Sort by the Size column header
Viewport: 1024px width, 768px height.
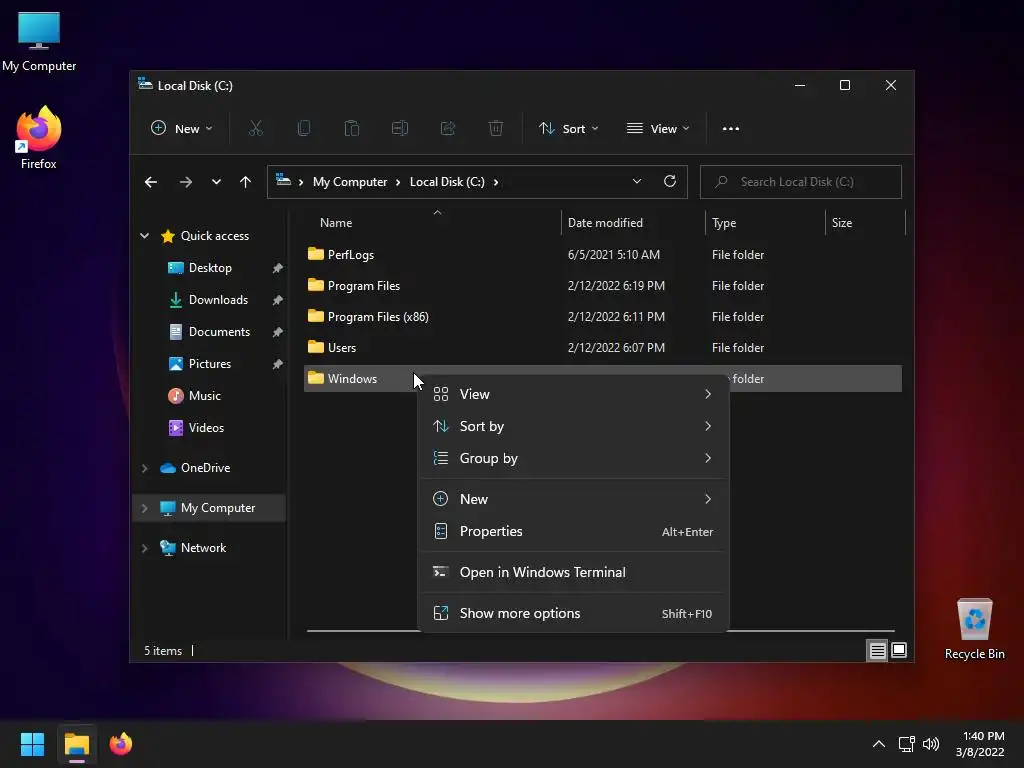pos(865,223)
